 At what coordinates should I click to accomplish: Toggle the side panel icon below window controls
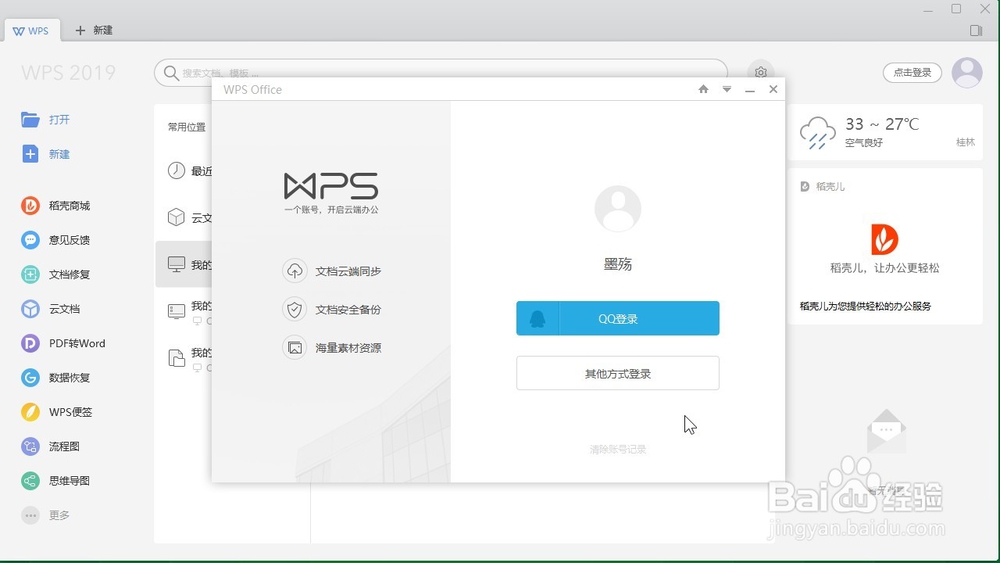[x=976, y=31]
